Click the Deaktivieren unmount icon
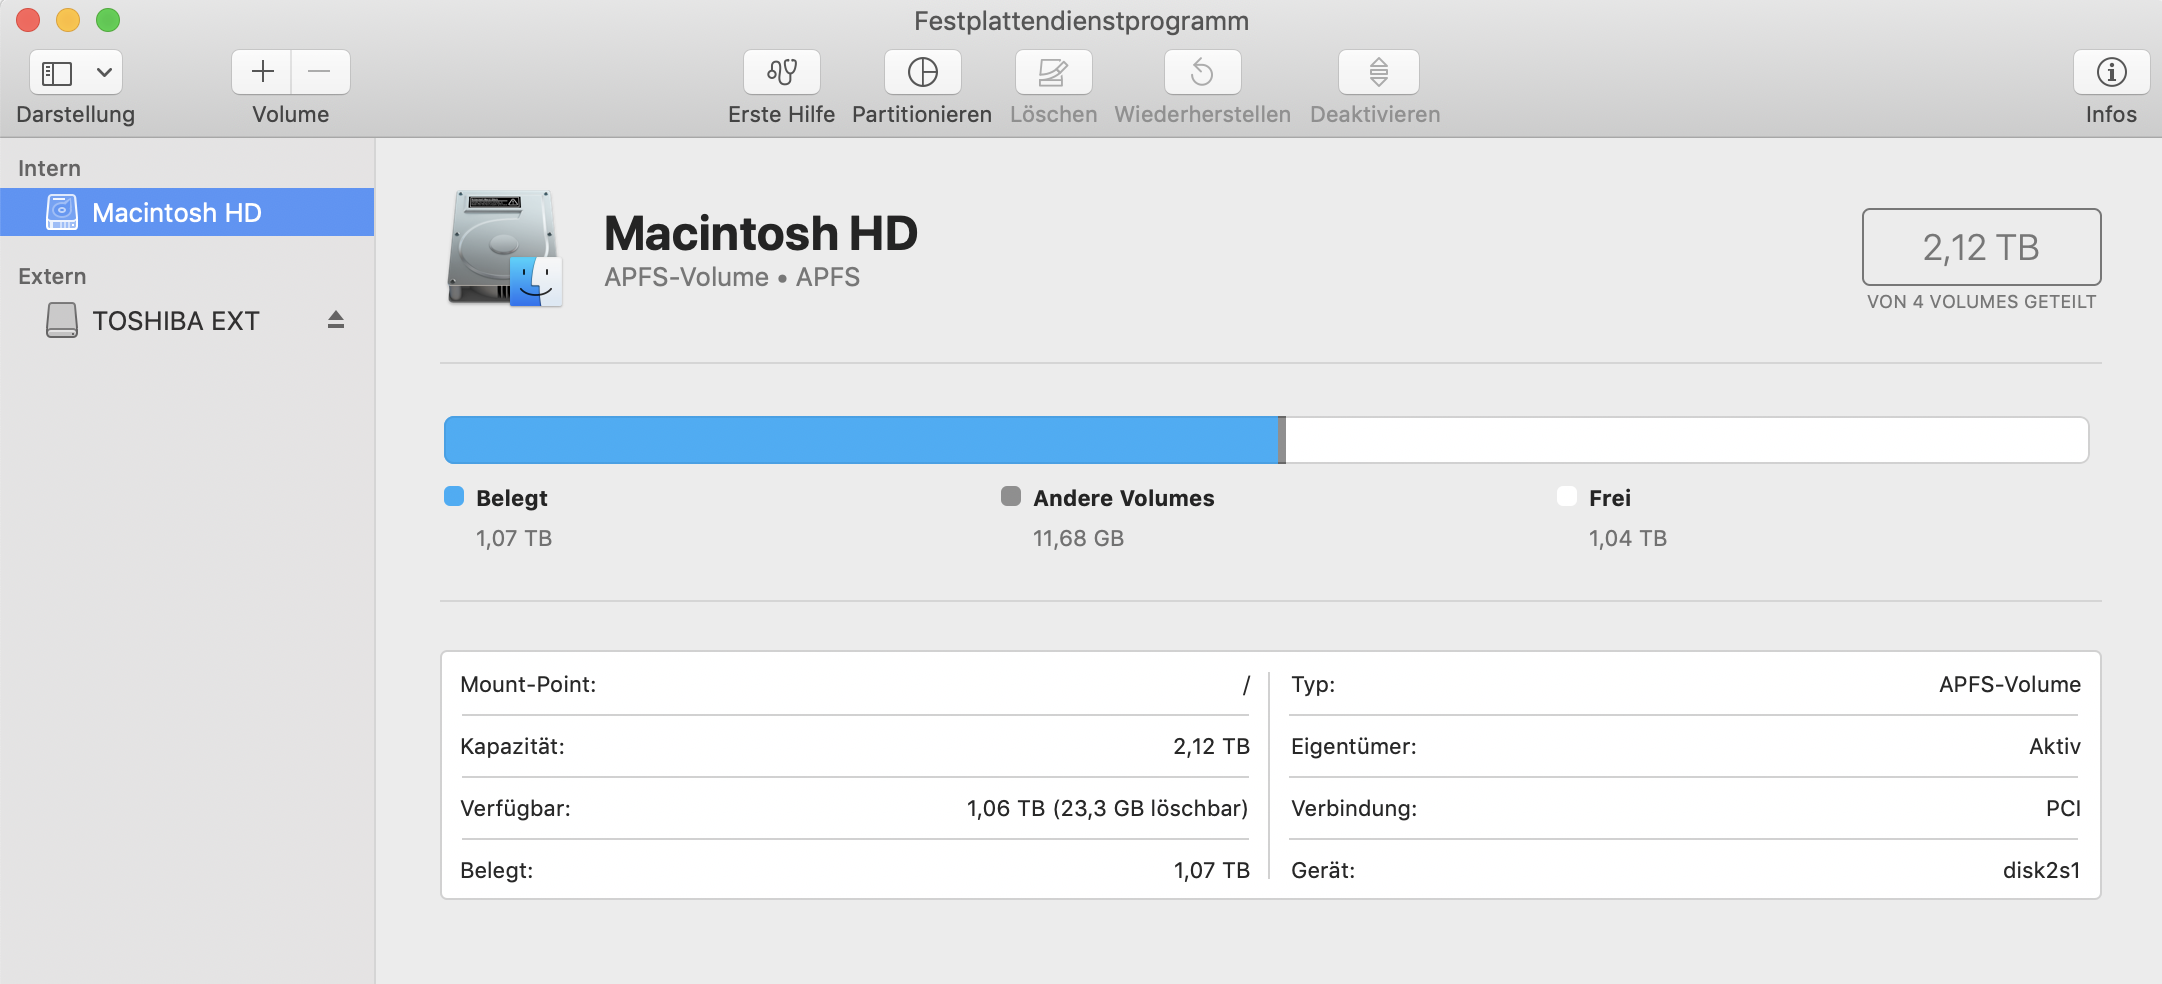 coord(1378,72)
